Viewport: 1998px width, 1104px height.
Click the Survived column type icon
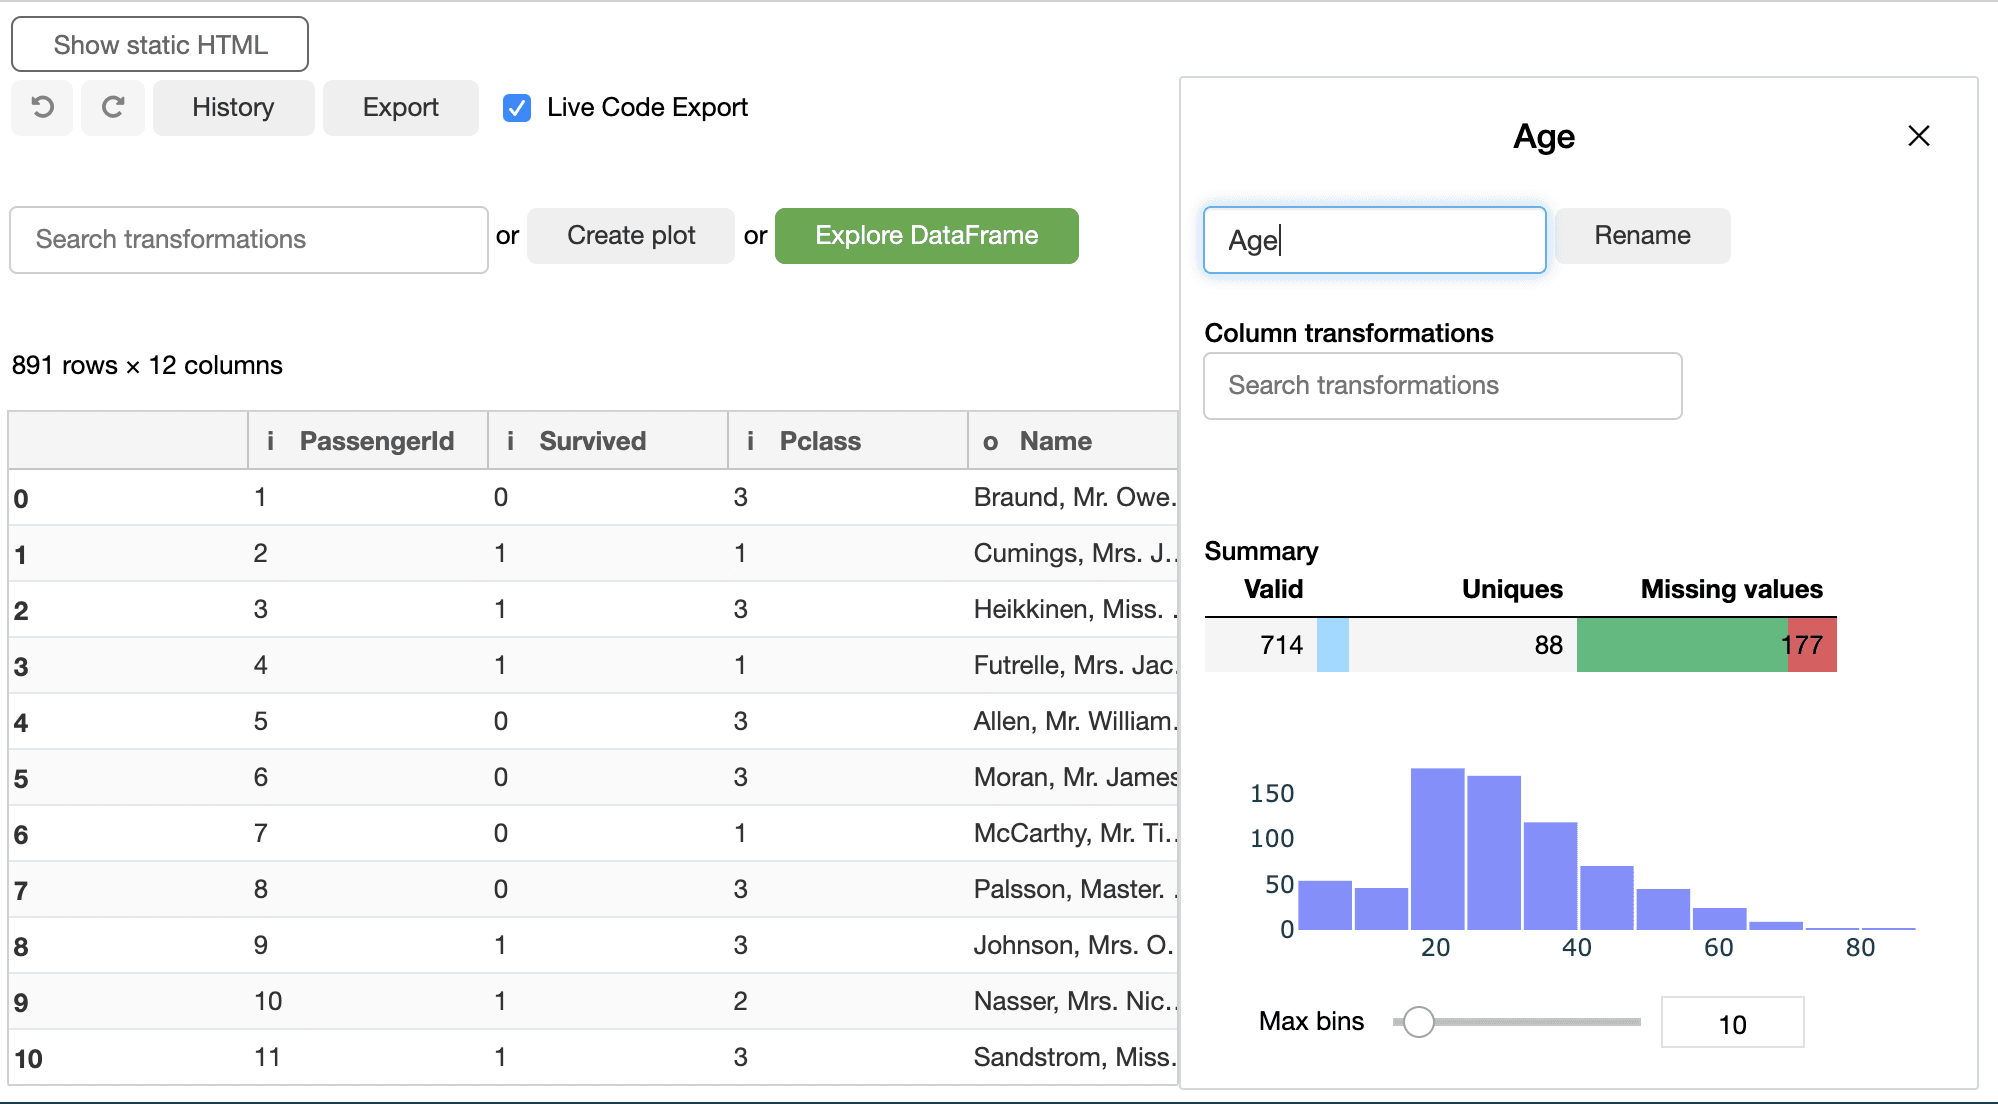point(510,441)
